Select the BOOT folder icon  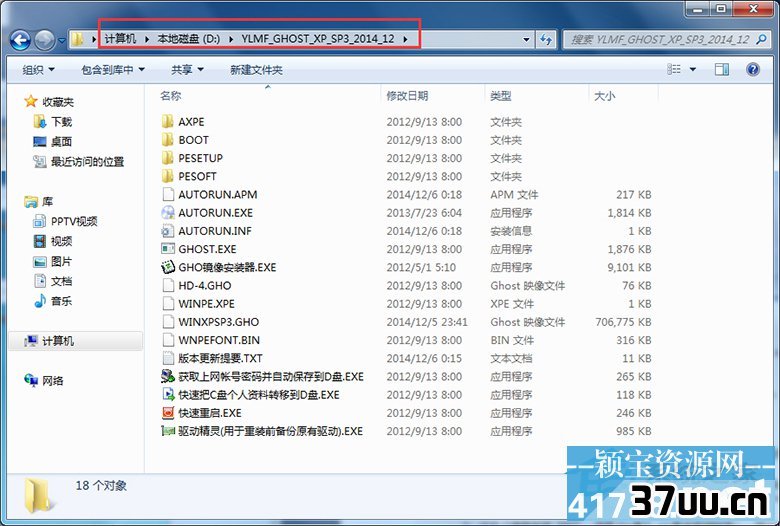pyautogui.click(x=168, y=140)
